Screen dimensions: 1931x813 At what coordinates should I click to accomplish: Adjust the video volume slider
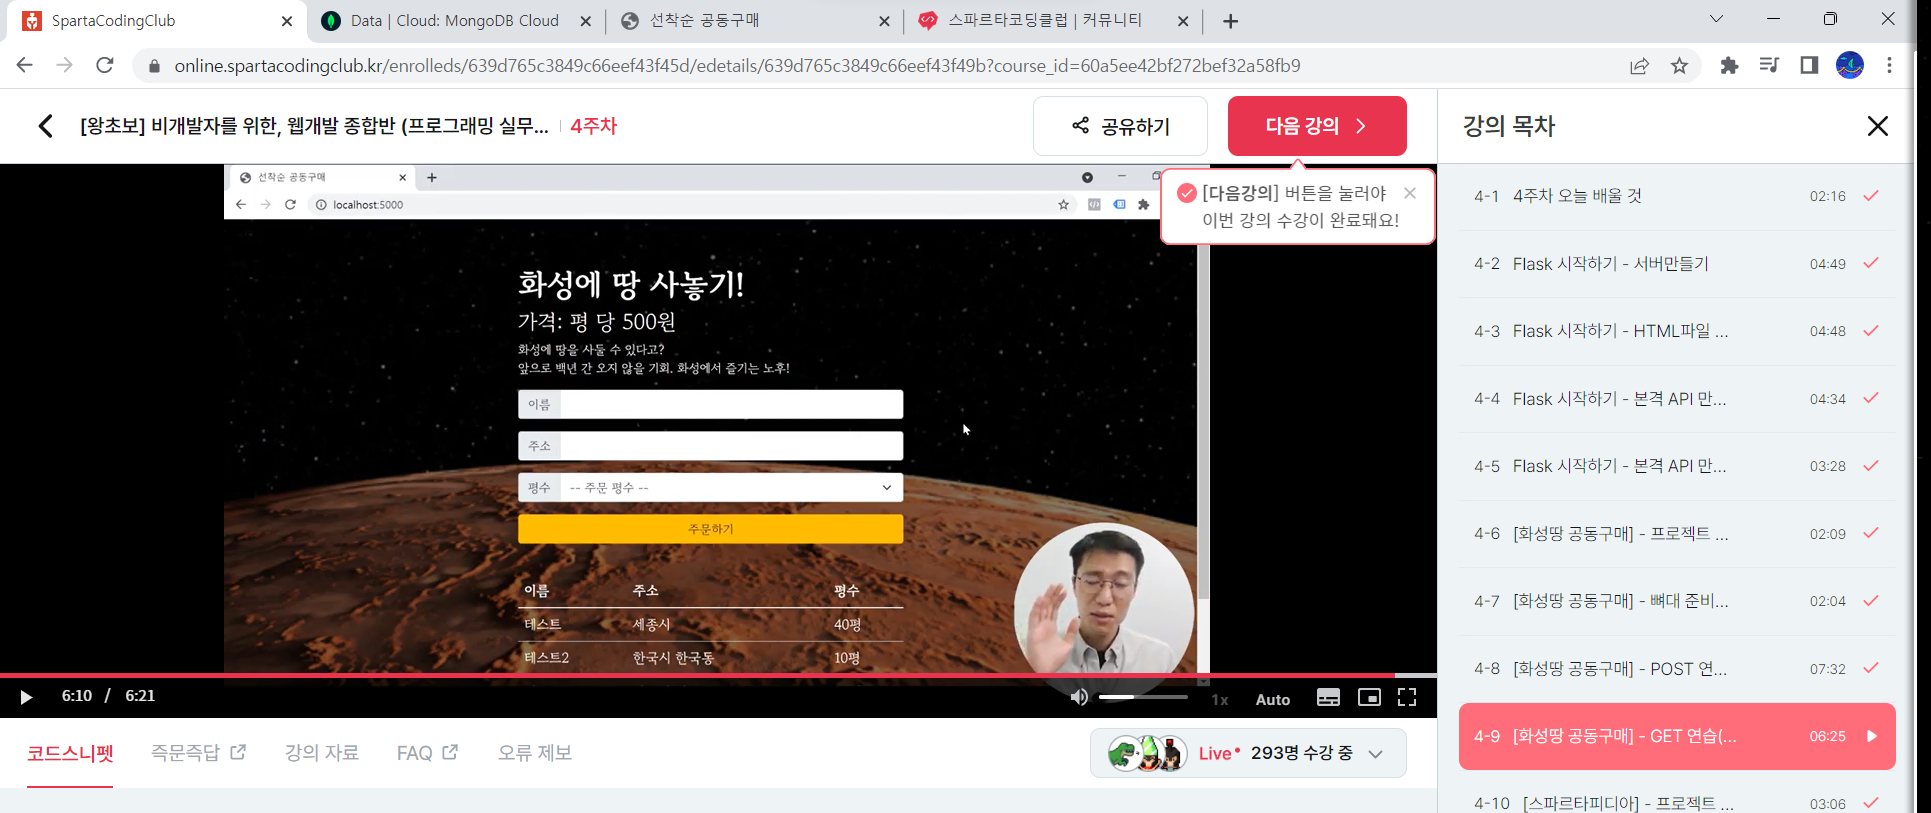pos(1143,697)
